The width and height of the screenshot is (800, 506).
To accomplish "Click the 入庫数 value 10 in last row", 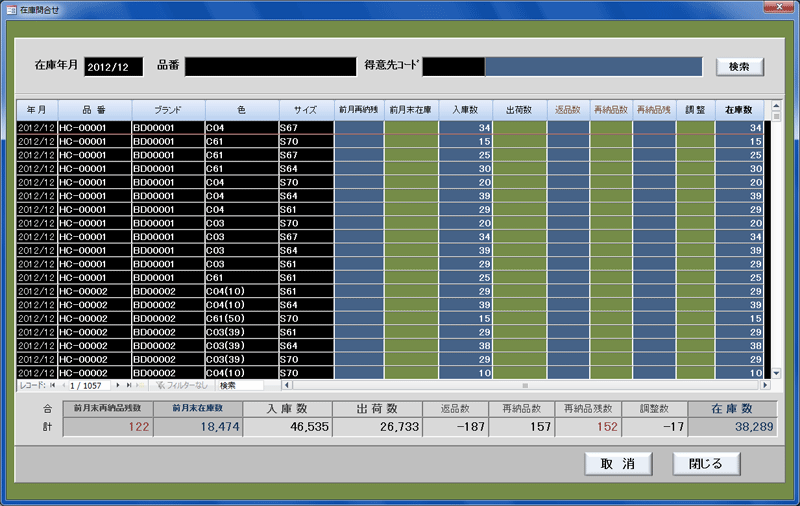I will [465, 373].
